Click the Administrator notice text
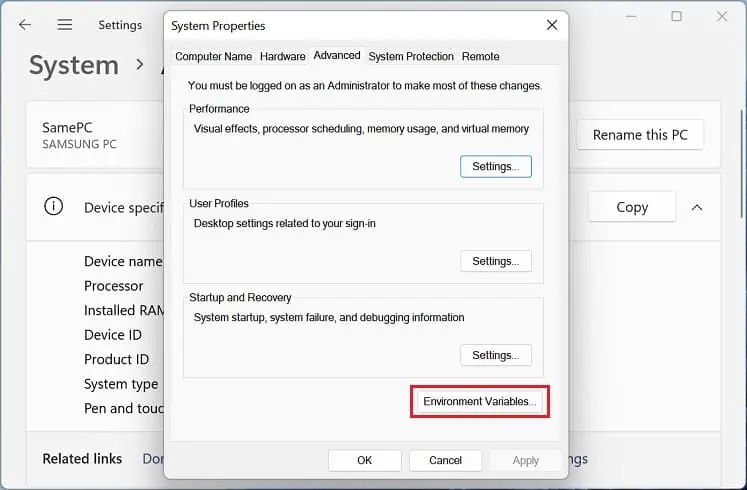Viewport: 747px width, 490px height. tap(365, 86)
